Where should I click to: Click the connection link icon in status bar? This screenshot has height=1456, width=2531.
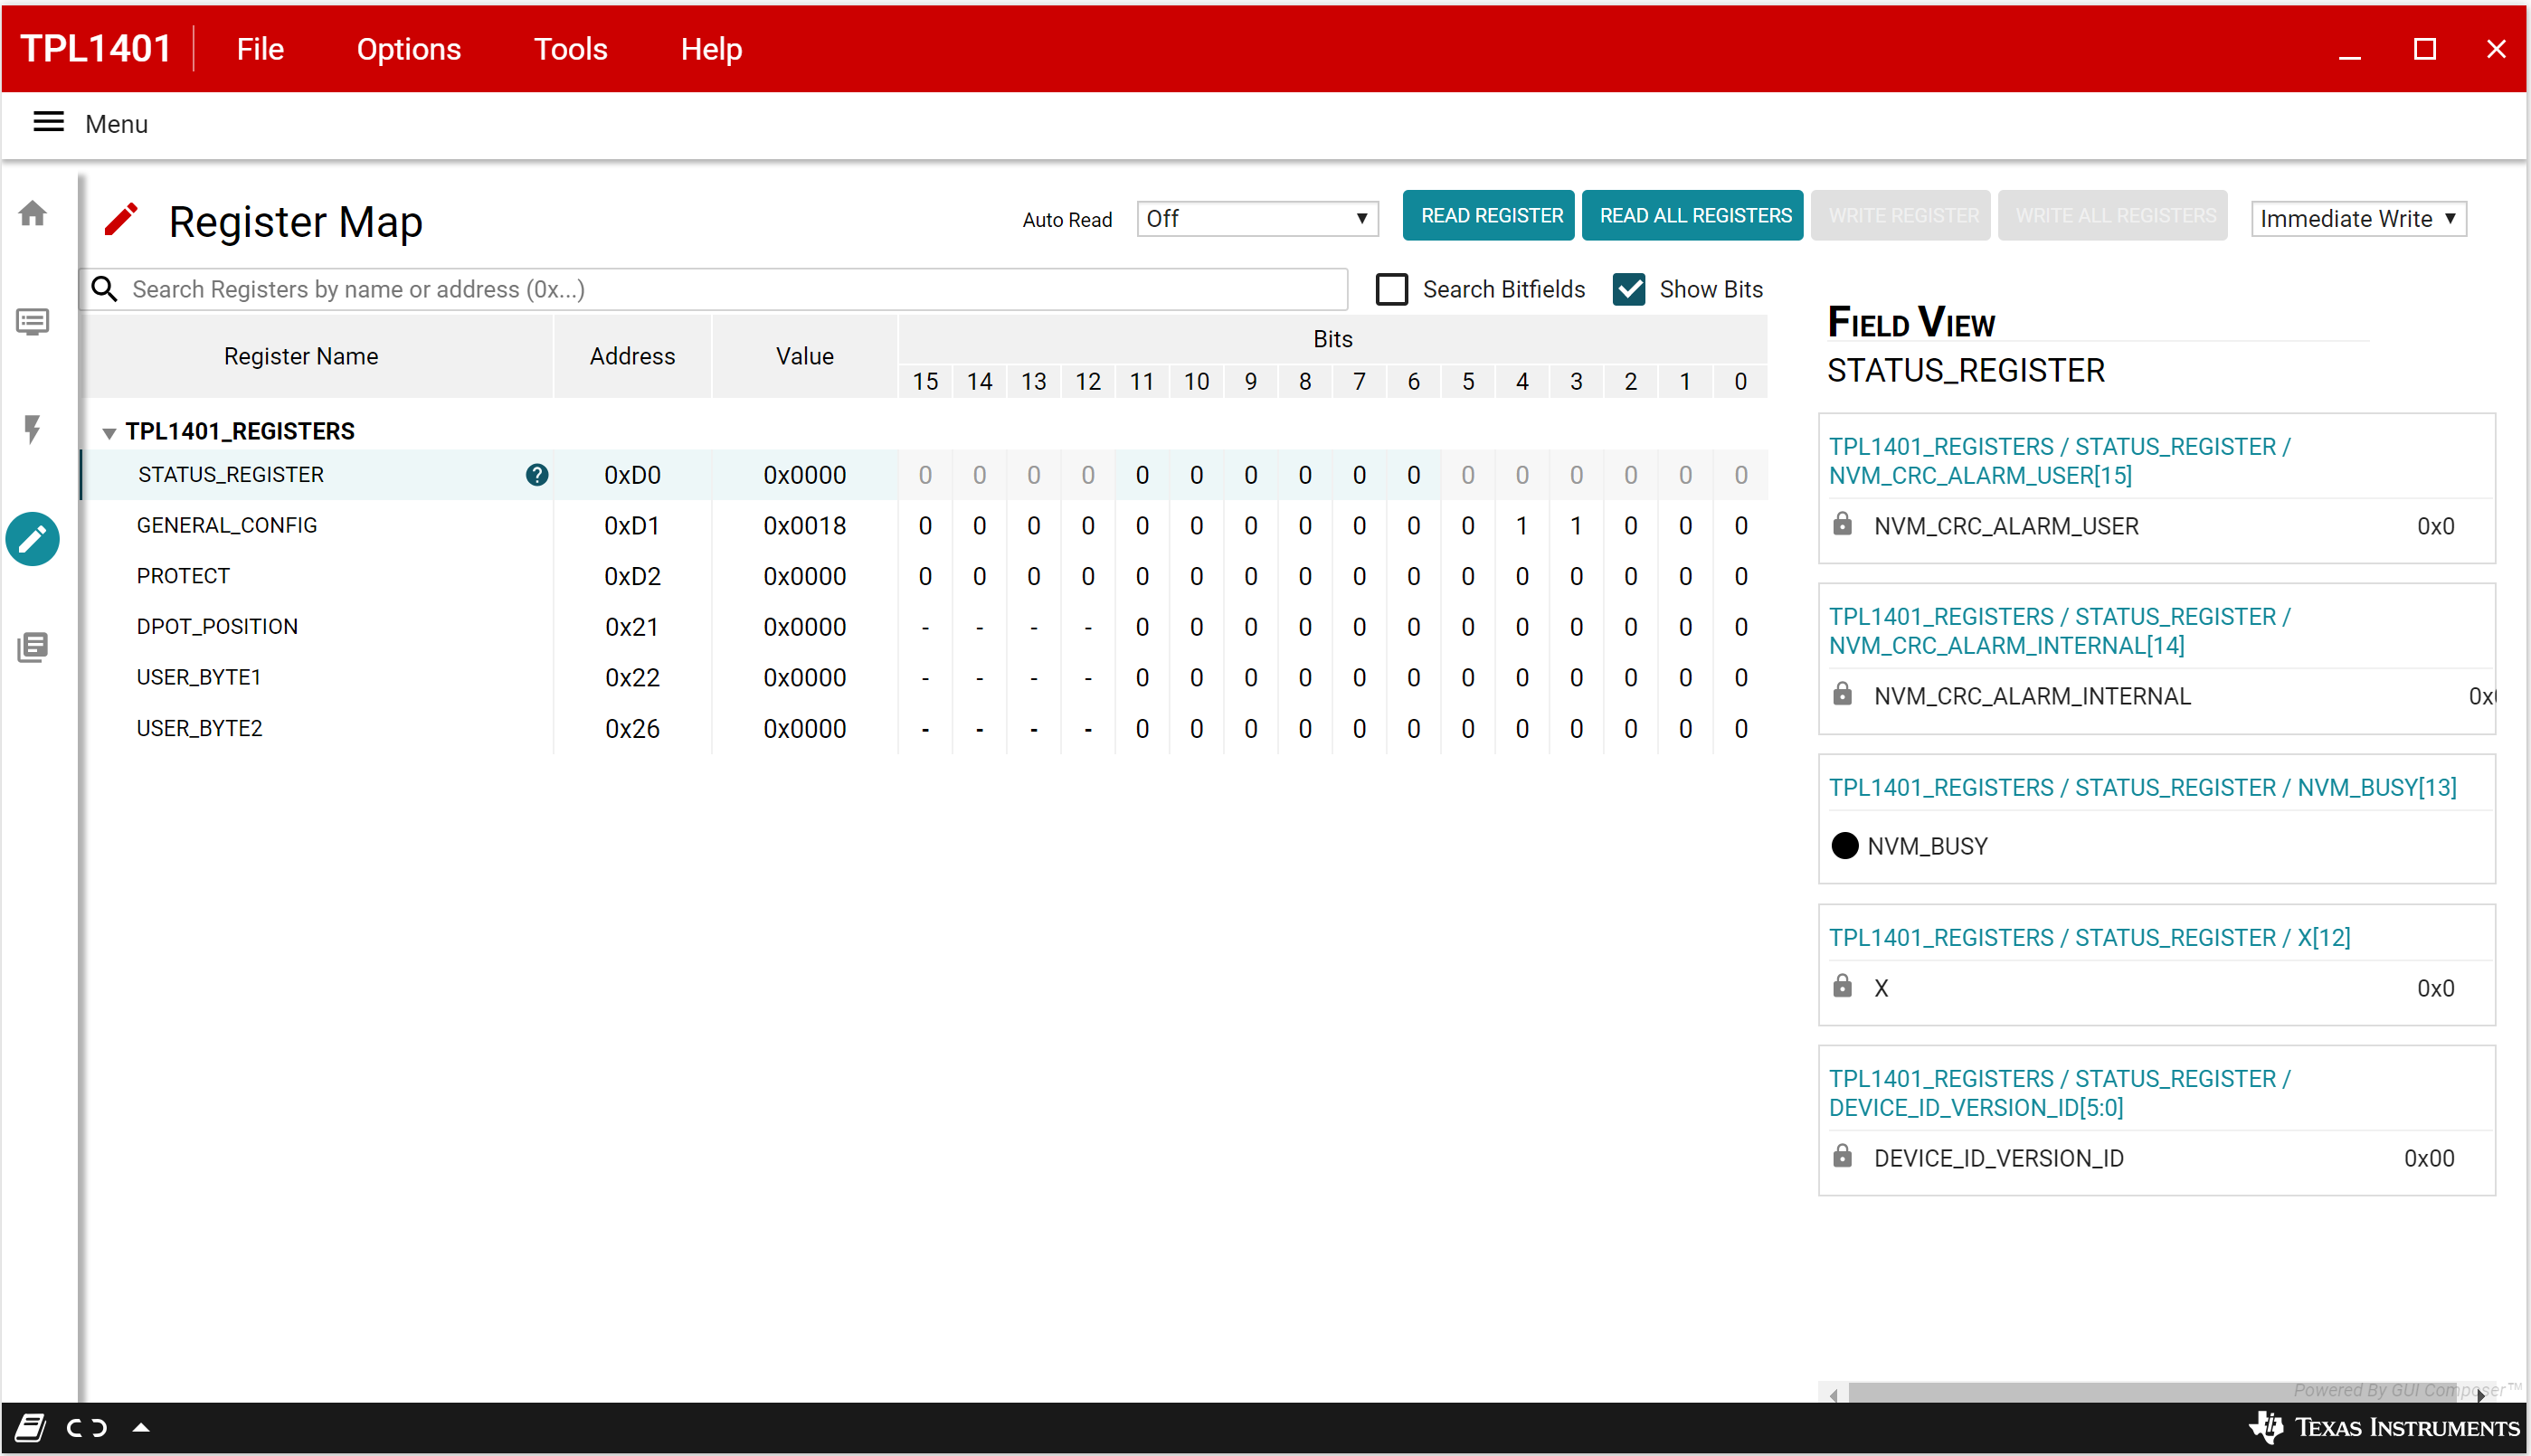coord(87,1428)
